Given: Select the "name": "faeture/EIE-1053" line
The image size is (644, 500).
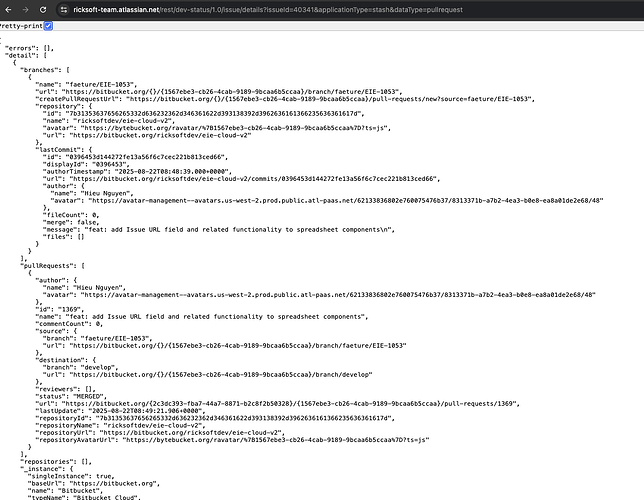Looking at the screenshot, I should tap(86, 84).
